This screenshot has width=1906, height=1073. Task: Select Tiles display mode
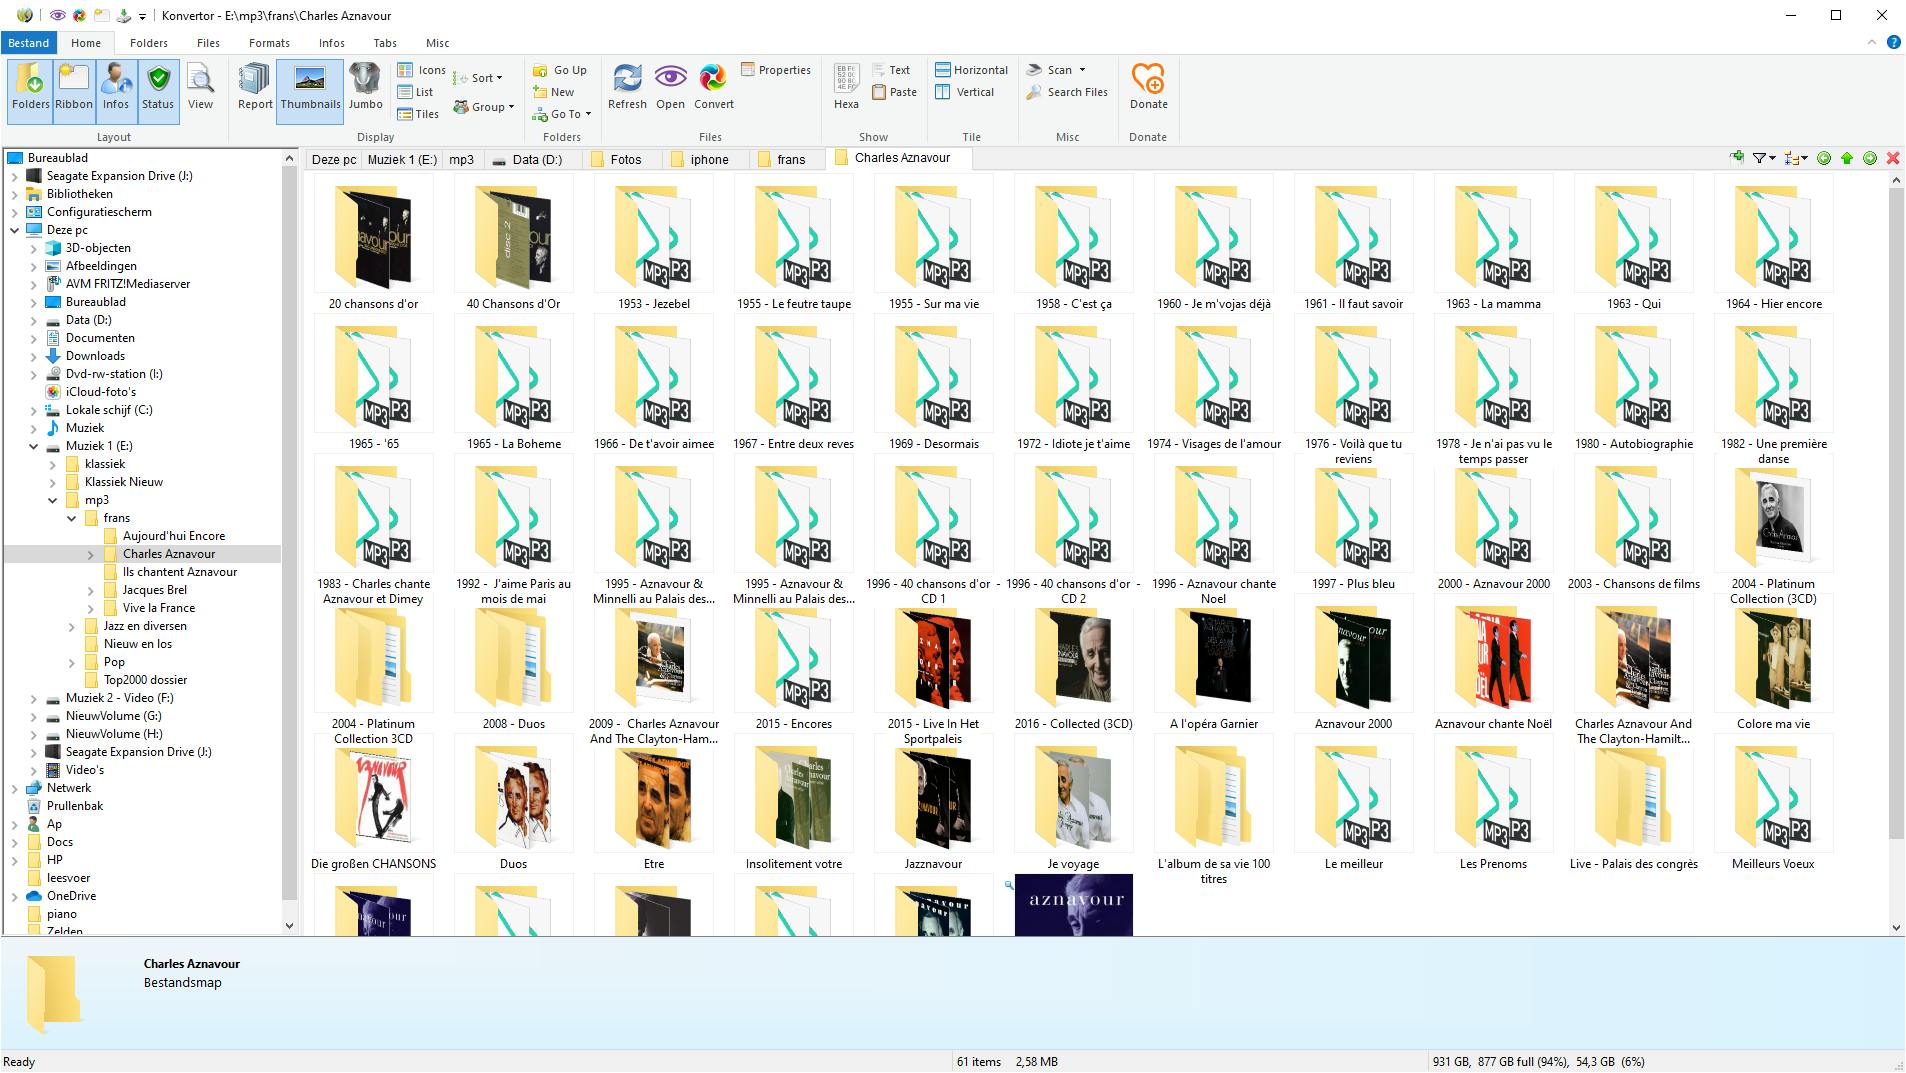click(418, 114)
